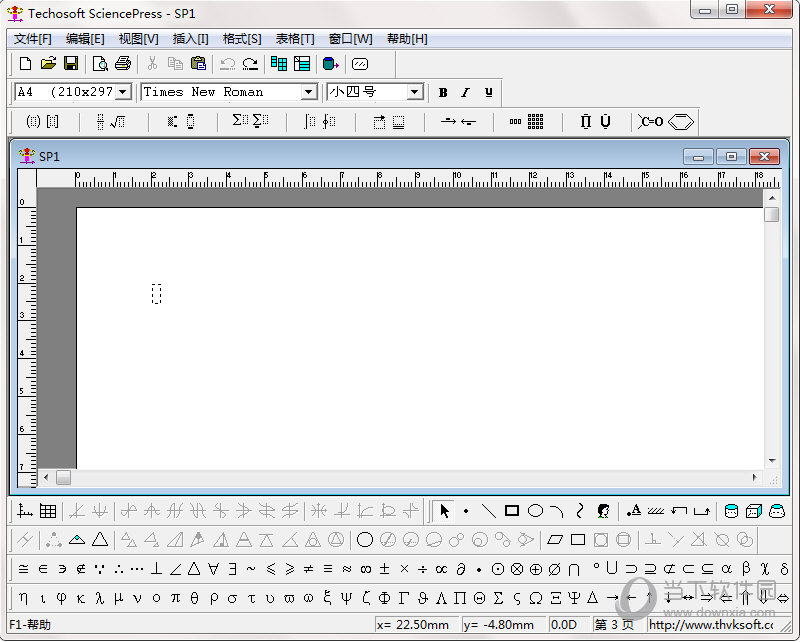Click the Save floppy disk icon
The height and width of the screenshot is (642, 800).
click(71, 64)
